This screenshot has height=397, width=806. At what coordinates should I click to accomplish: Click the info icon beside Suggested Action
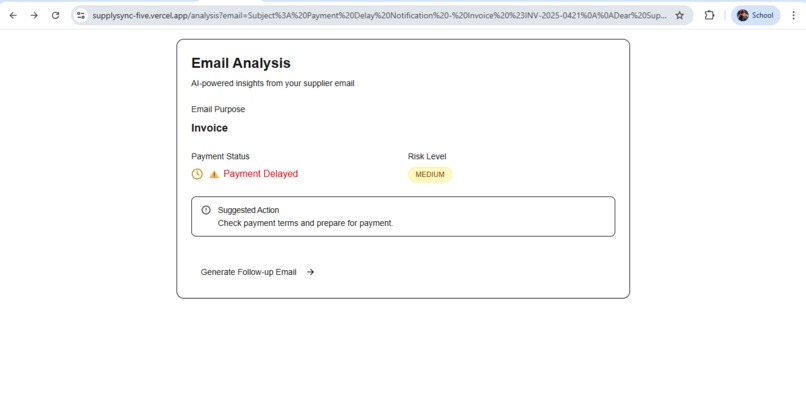coord(206,210)
